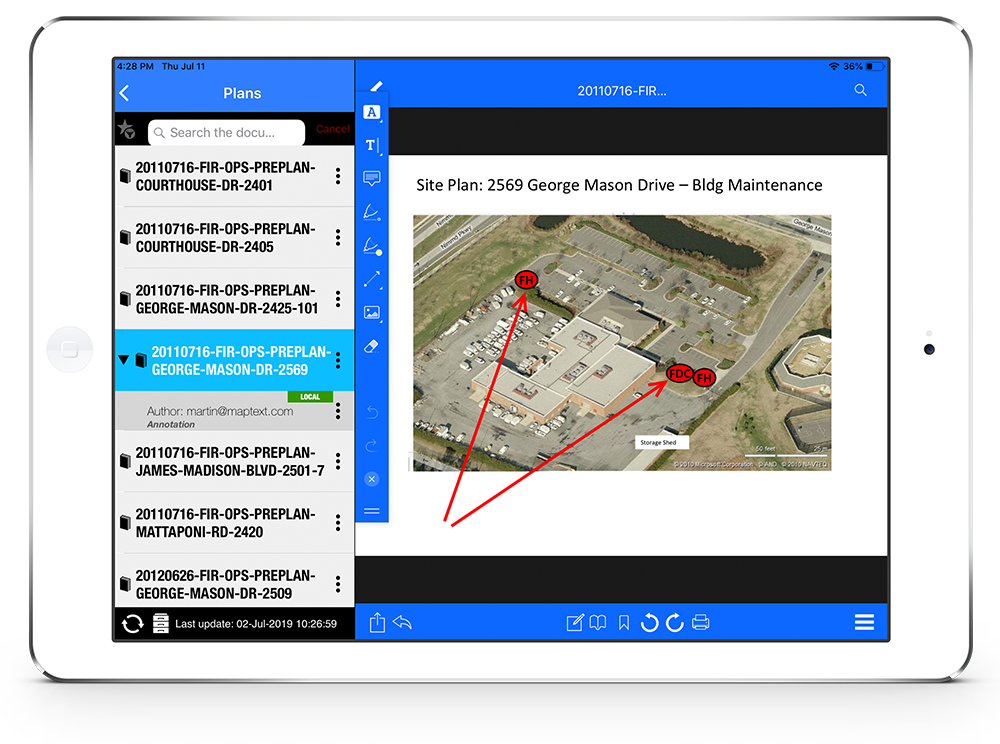Undo the last annotation

372,412
